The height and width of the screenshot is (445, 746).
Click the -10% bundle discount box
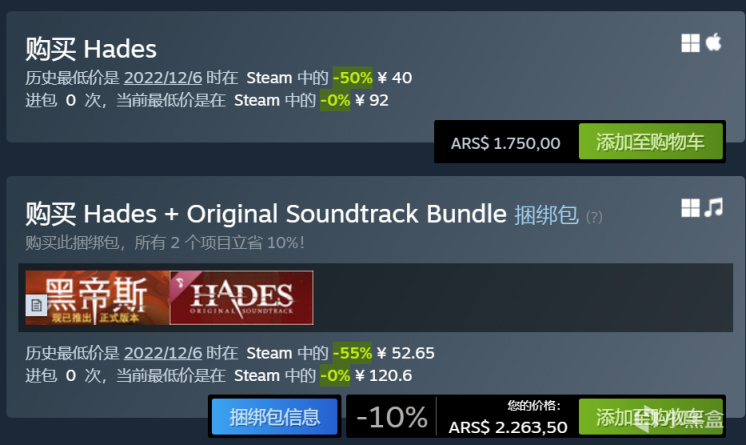392,417
